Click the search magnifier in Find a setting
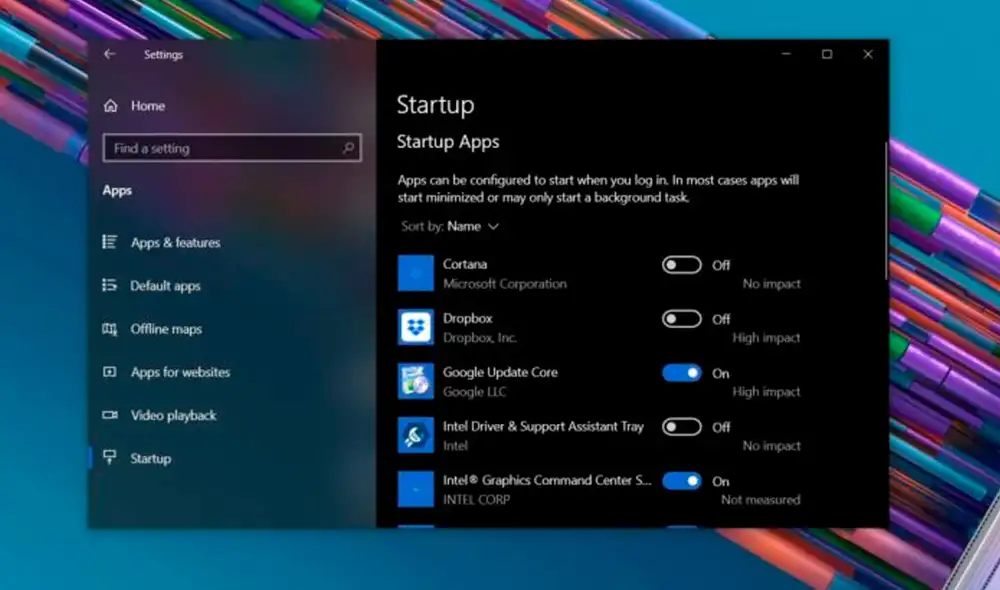1000x590 pixels. coord(348,147)
